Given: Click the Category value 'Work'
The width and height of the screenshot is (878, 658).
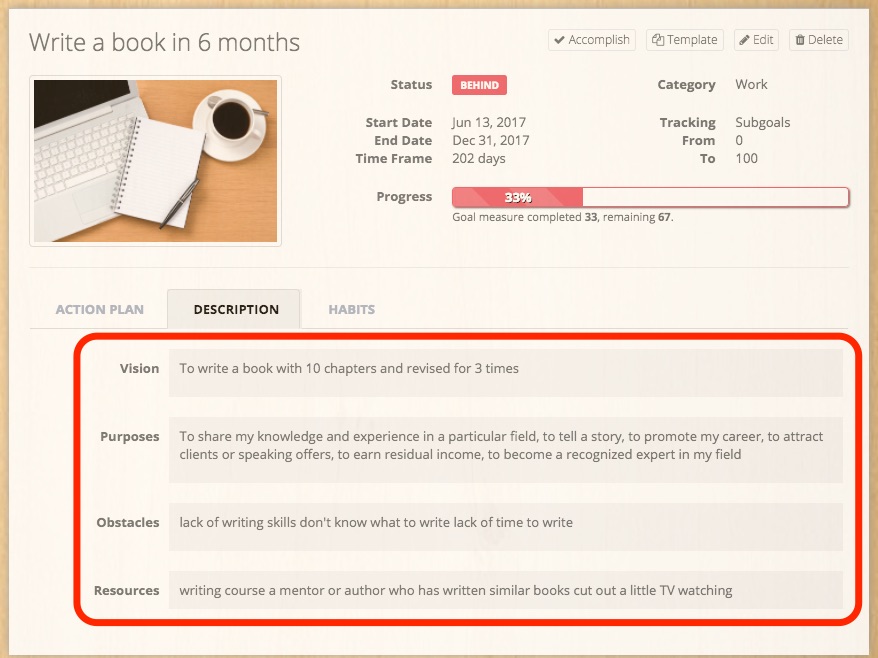Looking at the screenshot, I should click(x=751, y=85).
